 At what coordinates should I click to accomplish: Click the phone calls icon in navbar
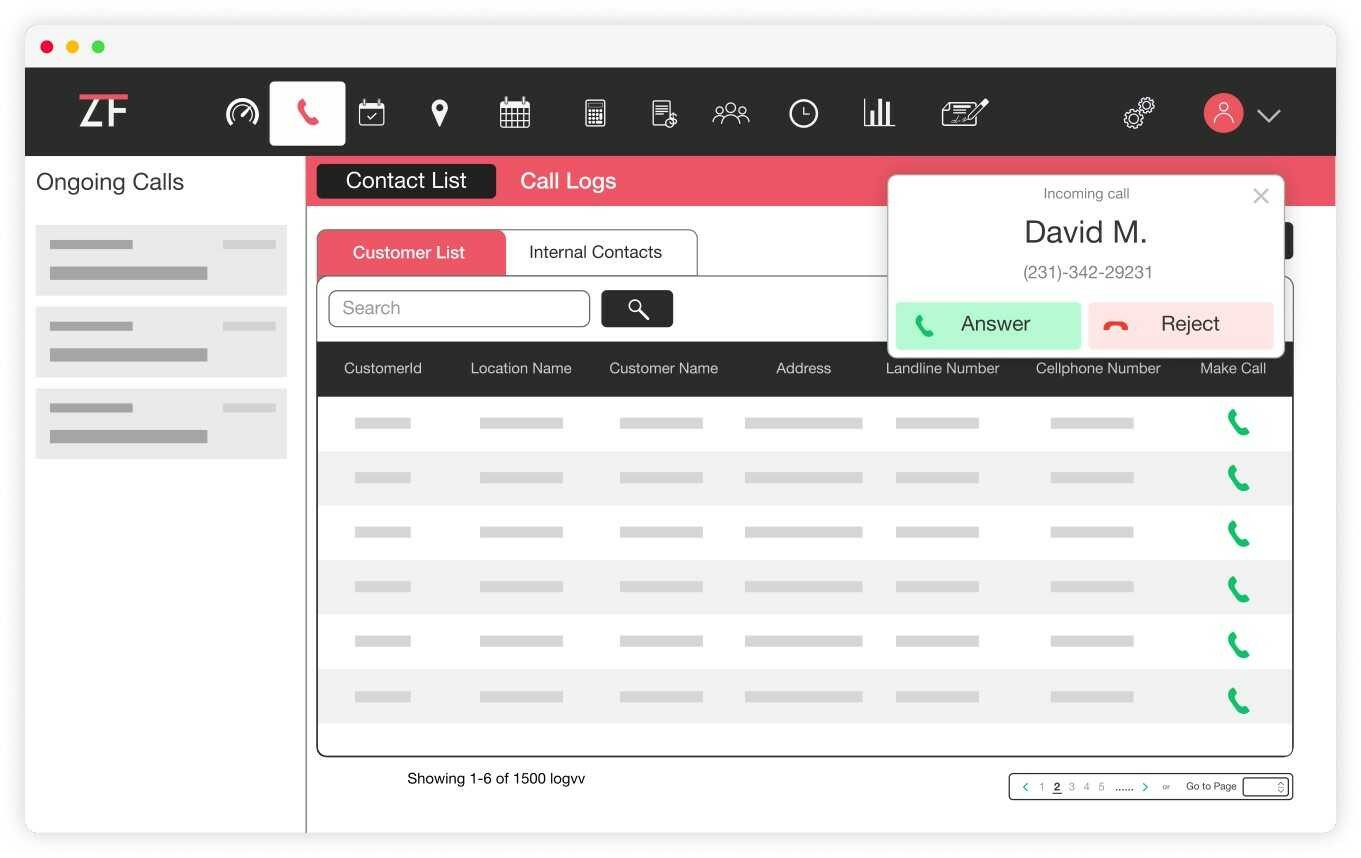coord(307,113)
